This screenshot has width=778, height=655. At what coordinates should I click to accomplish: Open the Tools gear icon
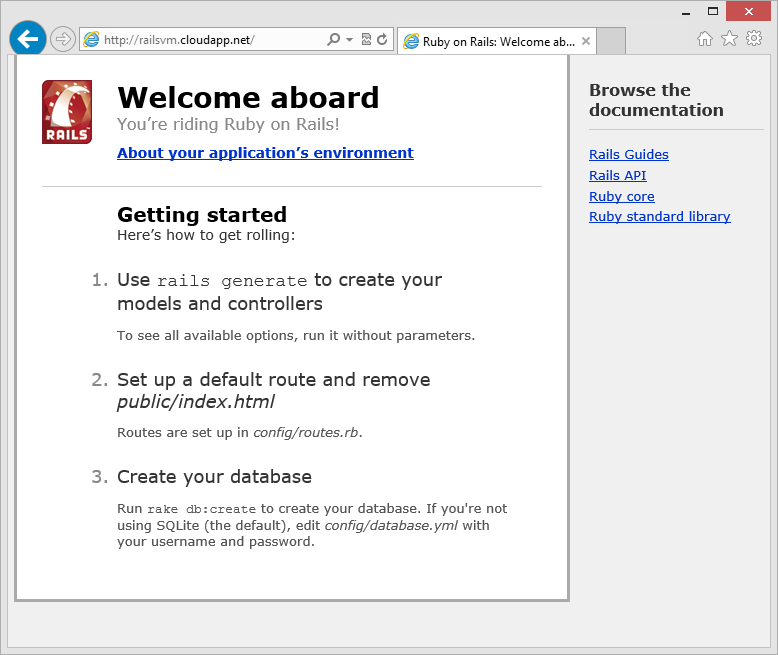pyautogui.click(x=754, y=38)
